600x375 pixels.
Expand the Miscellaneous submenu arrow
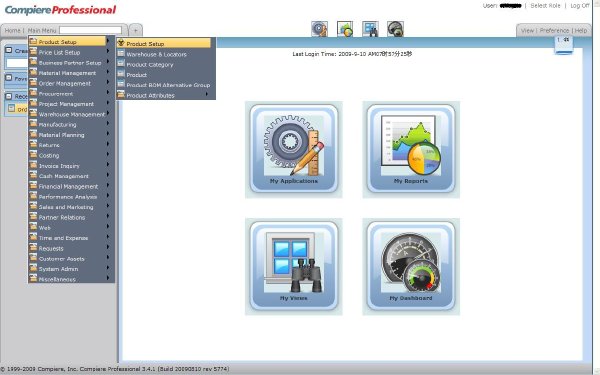click(108, 279)
